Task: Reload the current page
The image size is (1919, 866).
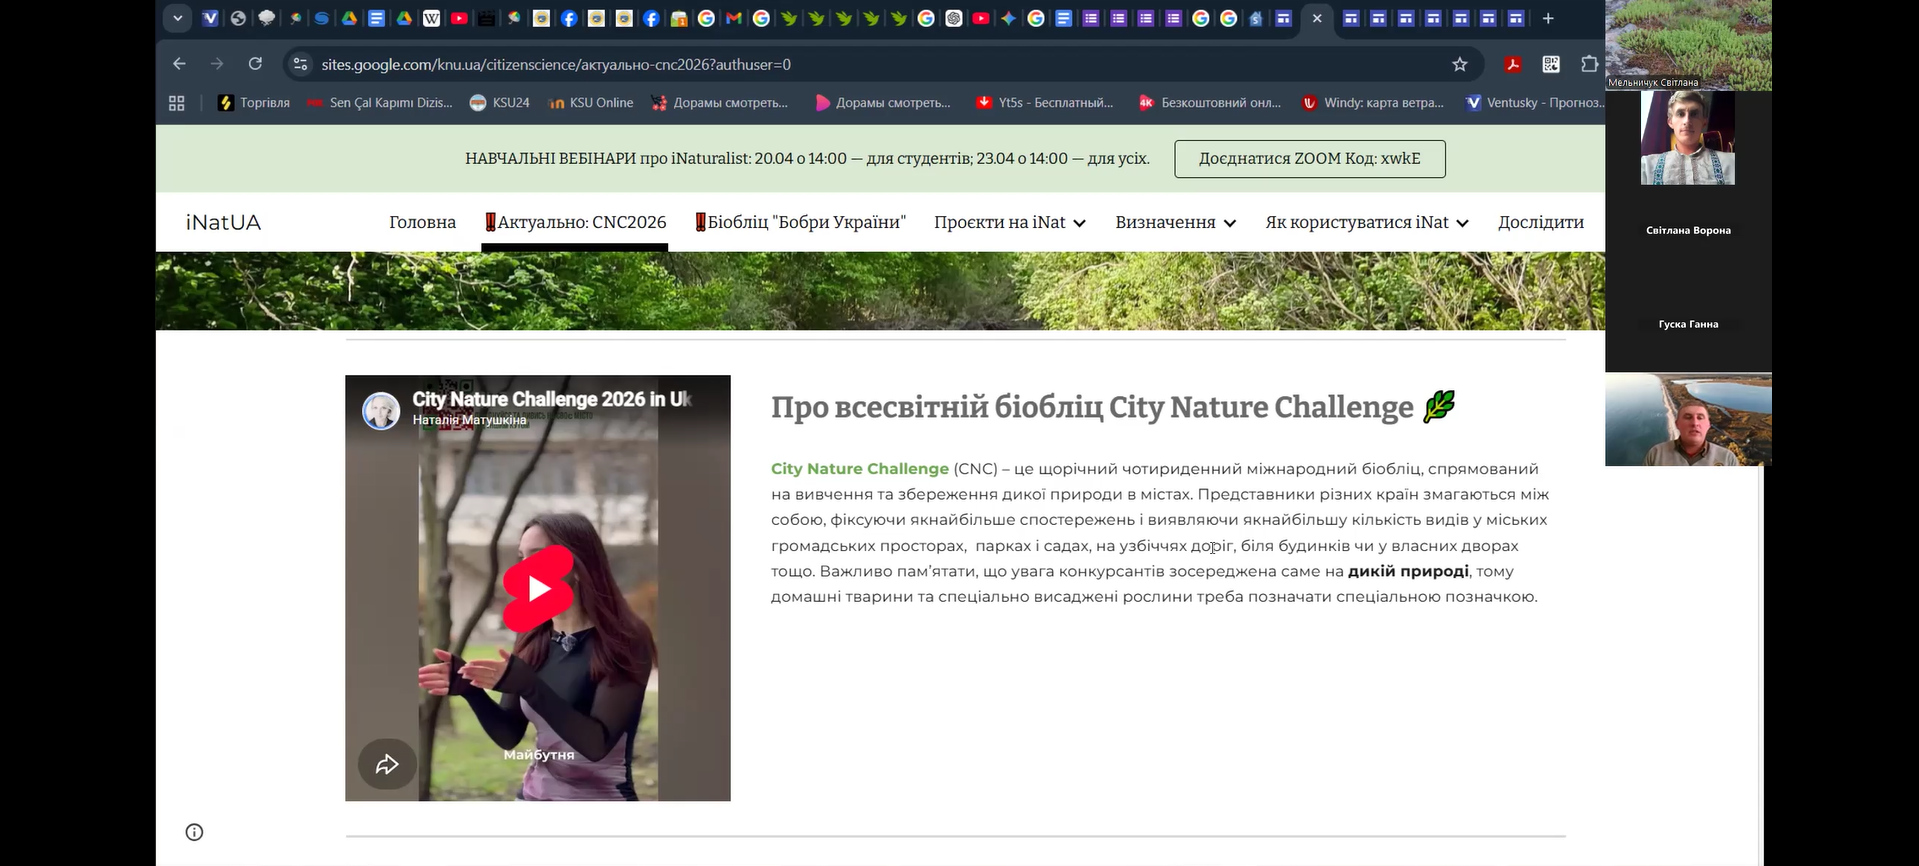Action: (255, 64)
